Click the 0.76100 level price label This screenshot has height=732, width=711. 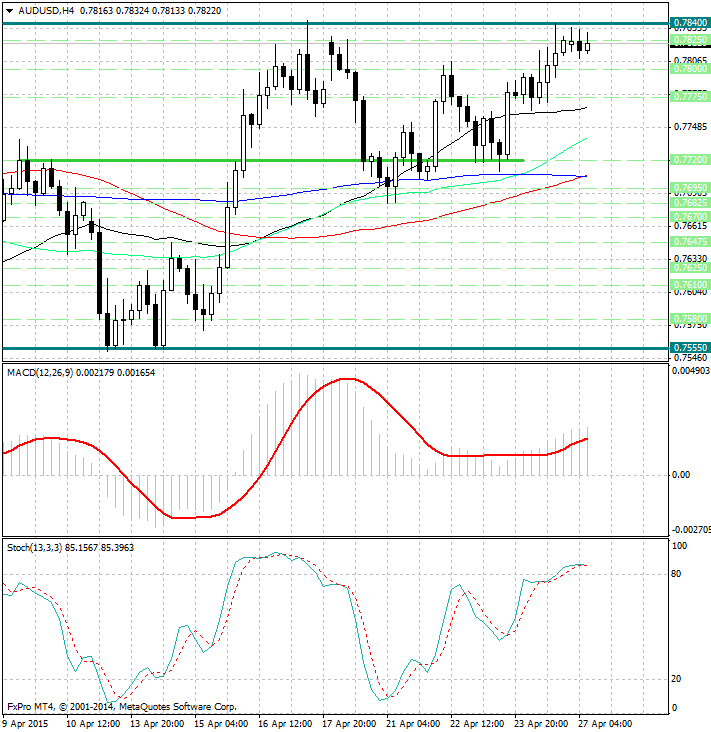click(690, 285)
